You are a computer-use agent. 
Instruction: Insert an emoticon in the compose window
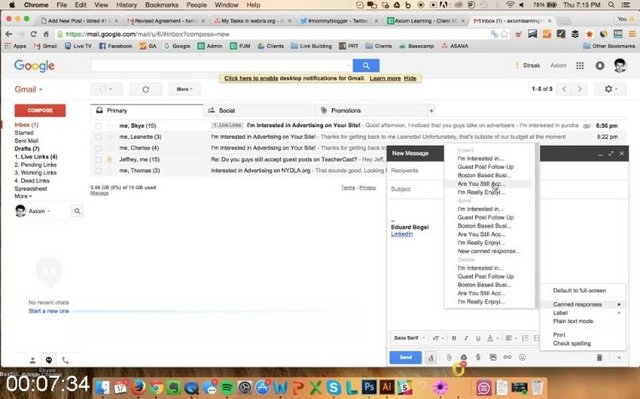coord(522,357)
